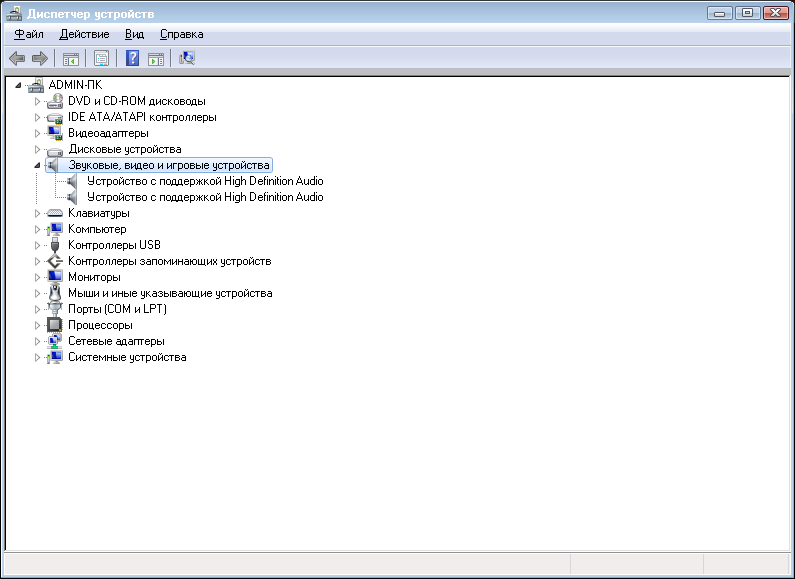Screen dimensions: 795x579
Task: Select first Устройство с поддержкой High Definition Audio
Action: [x=205, y=181]
